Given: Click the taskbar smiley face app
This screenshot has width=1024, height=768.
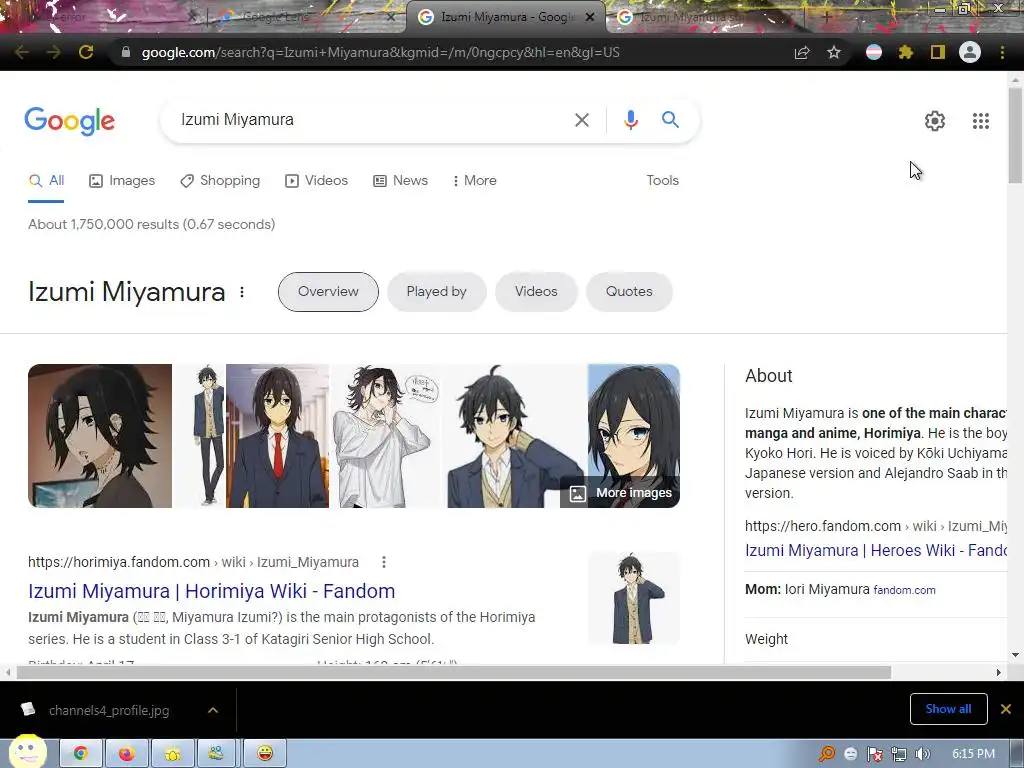Looking at the screenshot, I should (x=264, y=754).
